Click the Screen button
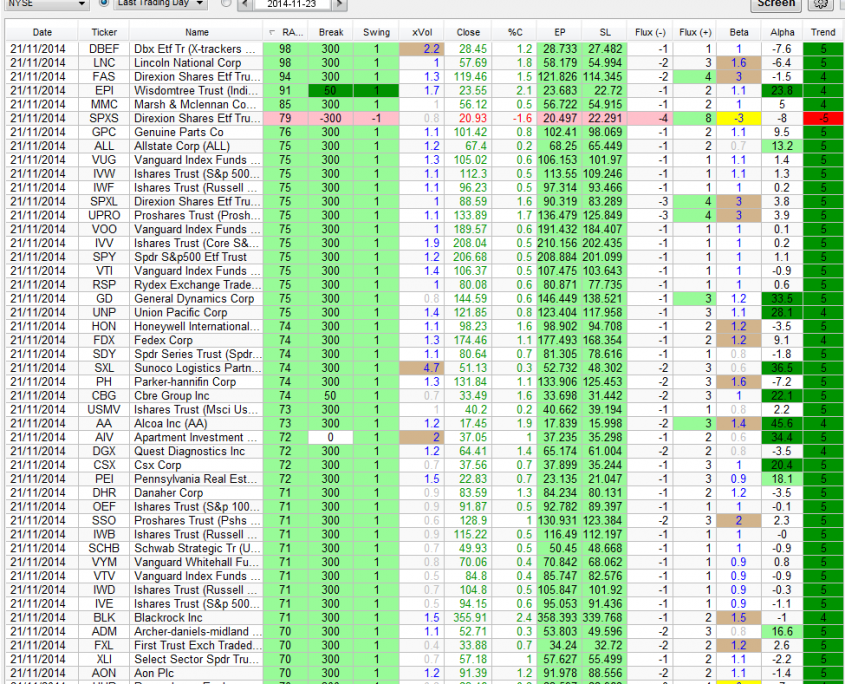The height and width of the screenshot is (684, 845). pyautogui.click(x=776, y=4)
